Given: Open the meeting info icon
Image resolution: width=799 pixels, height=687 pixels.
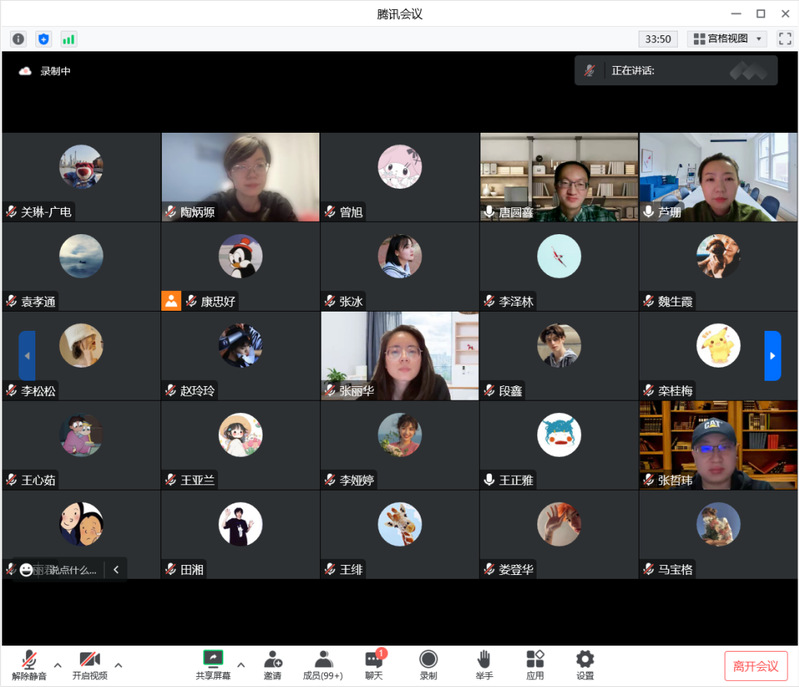Looking at the screenshot, I should click(x=18, y=39).
